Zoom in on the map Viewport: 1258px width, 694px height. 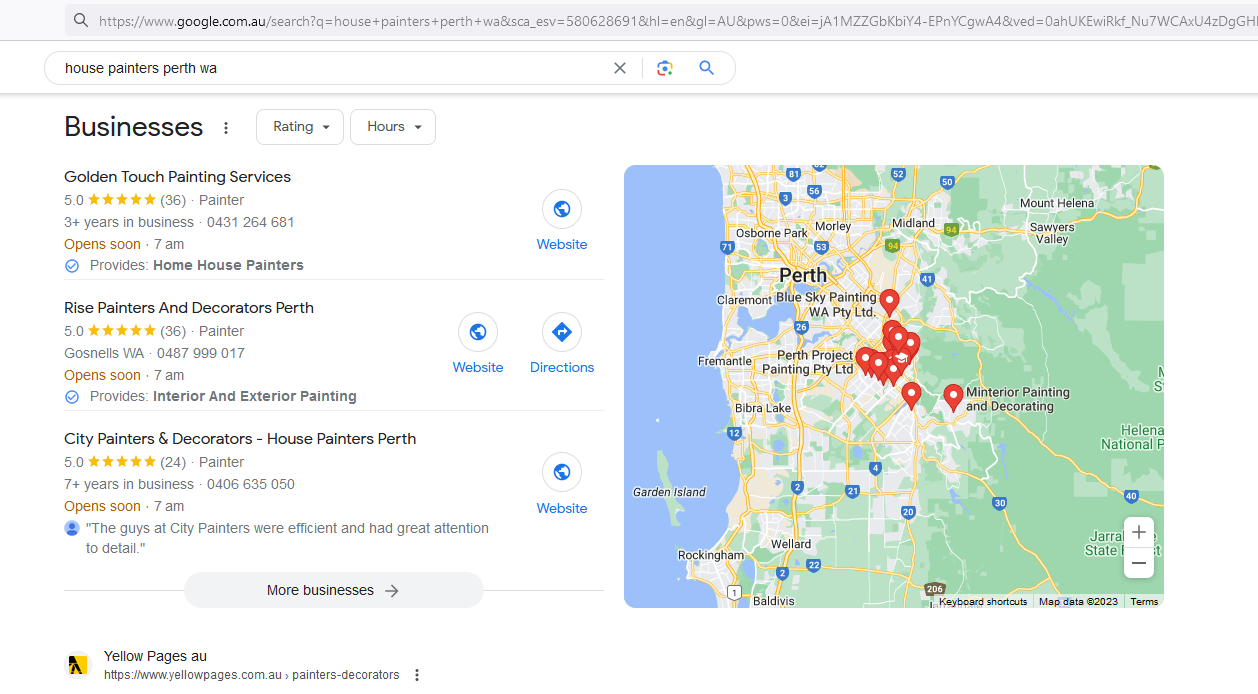click(x=1139, y=532)
